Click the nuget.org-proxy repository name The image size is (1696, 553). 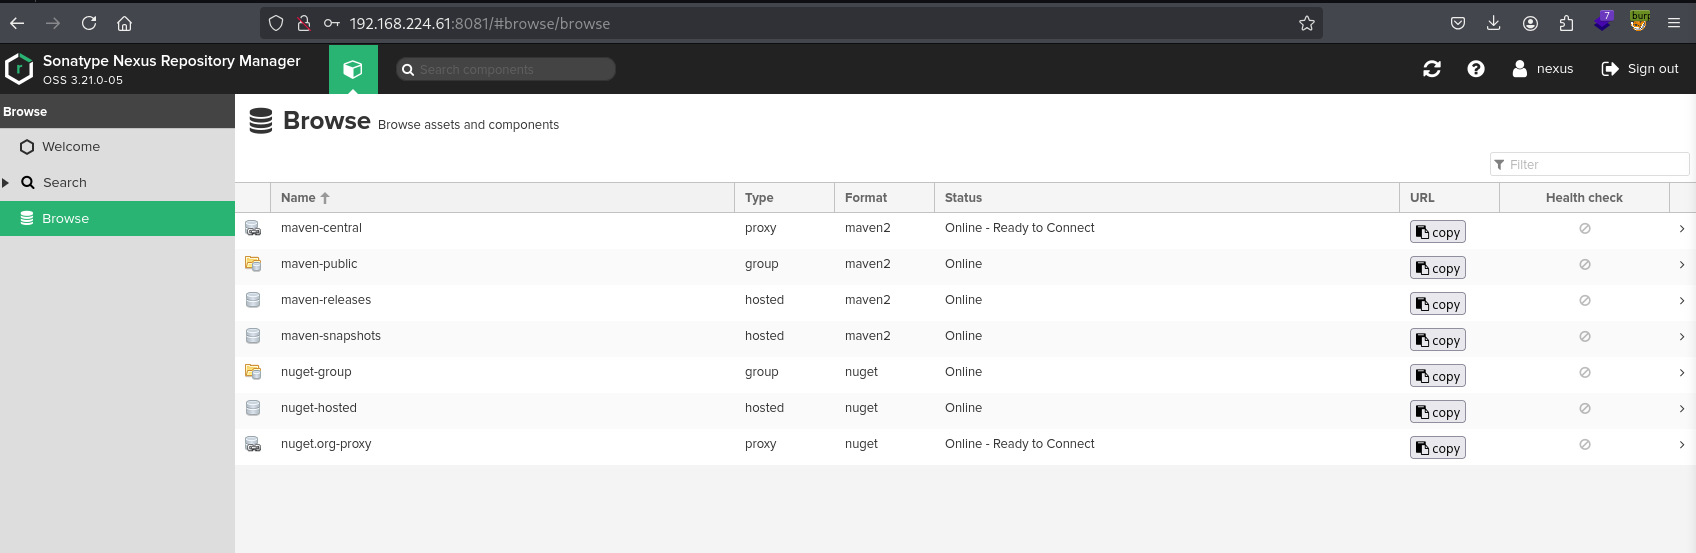(x=326, y=444)
